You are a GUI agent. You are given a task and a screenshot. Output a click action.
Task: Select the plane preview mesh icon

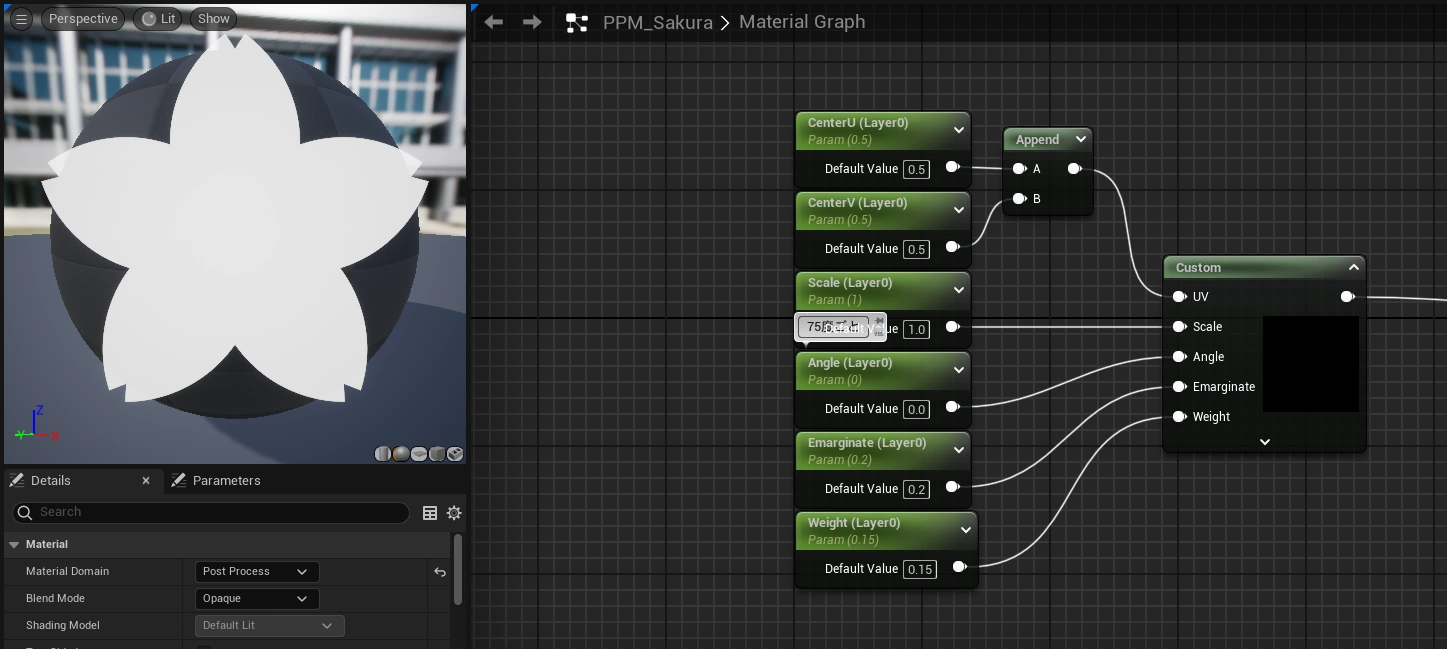click(419, 454)
